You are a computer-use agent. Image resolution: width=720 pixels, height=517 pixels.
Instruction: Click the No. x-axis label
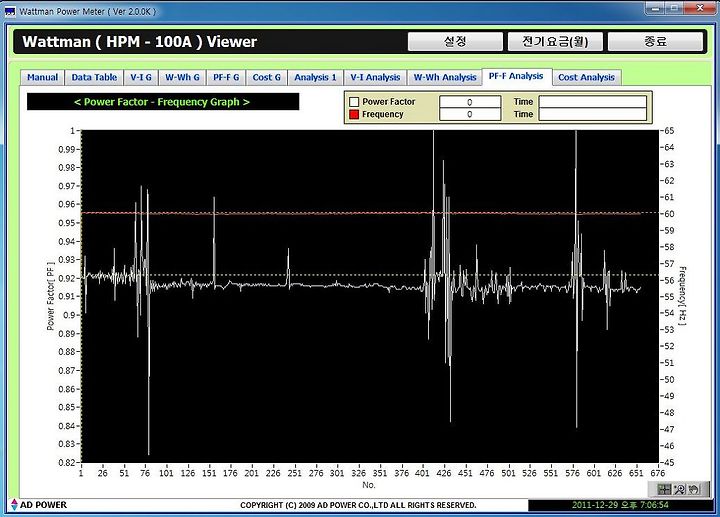[369, 485]
